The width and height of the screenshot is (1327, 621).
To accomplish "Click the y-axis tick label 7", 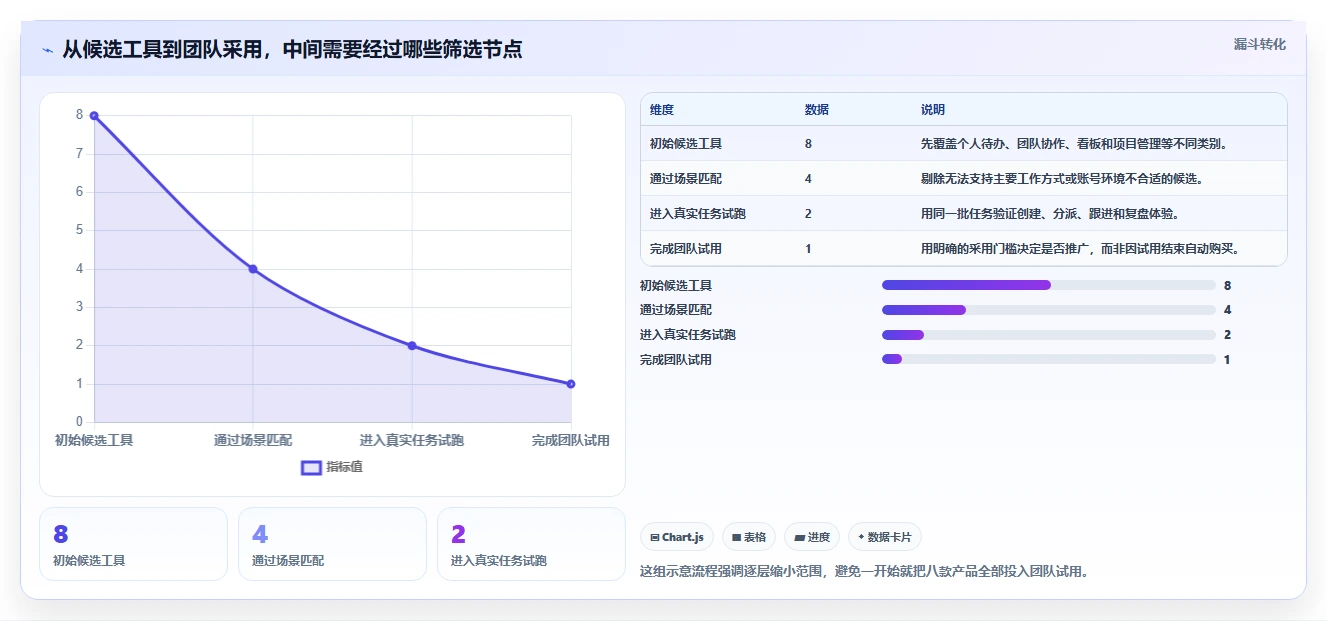I will [x=80, y=154].
